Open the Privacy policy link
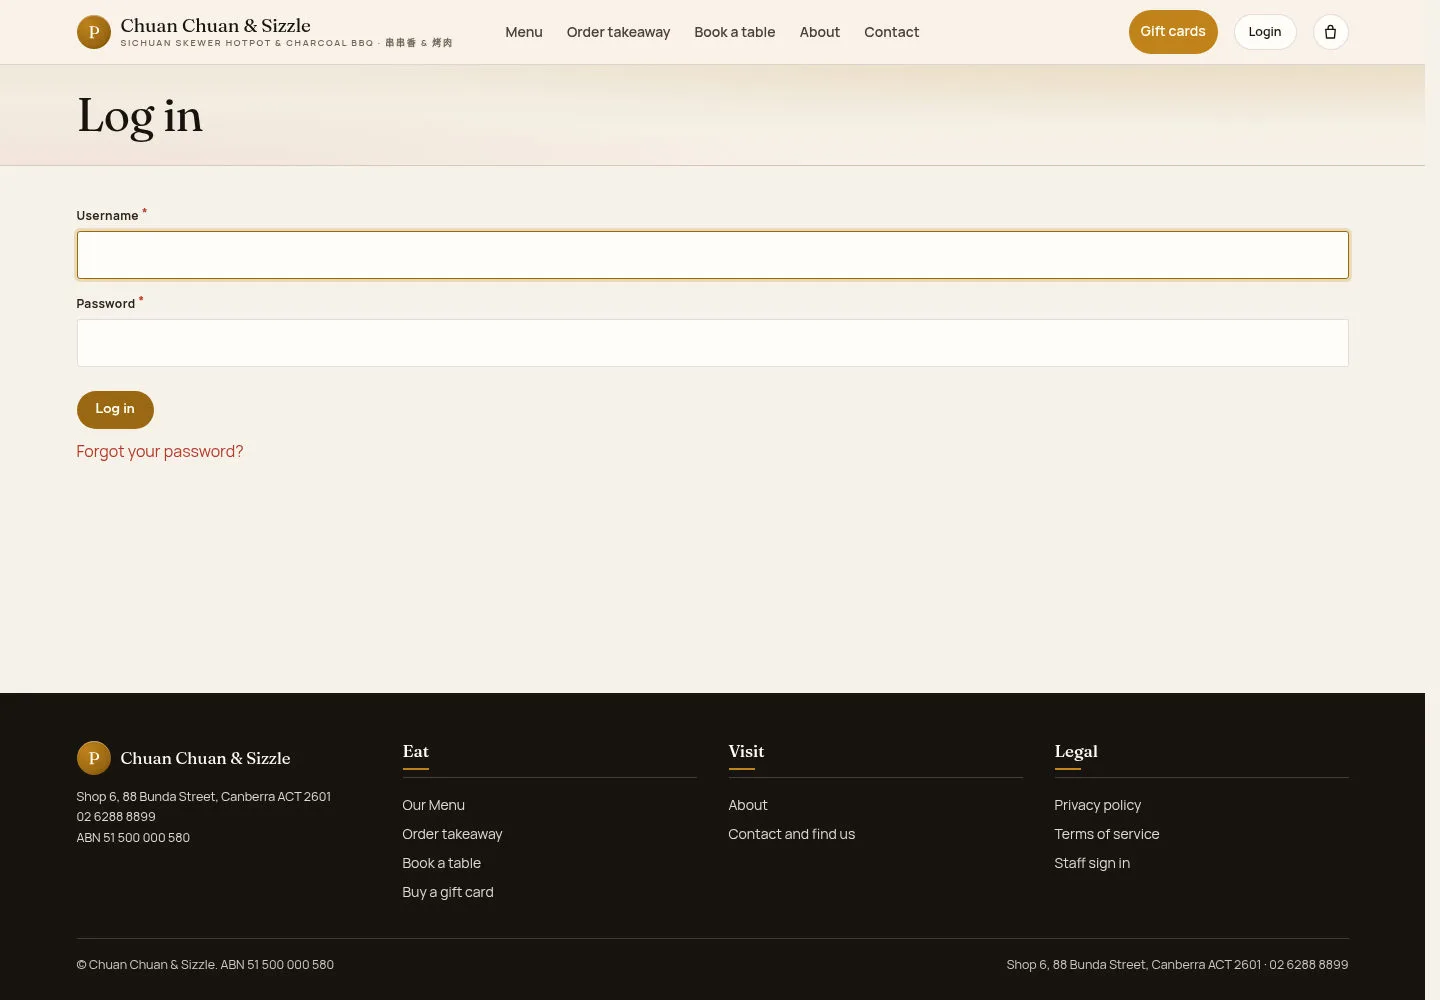The height and width of the screenshot is (1000, 1440). (x=1097, y=805)
